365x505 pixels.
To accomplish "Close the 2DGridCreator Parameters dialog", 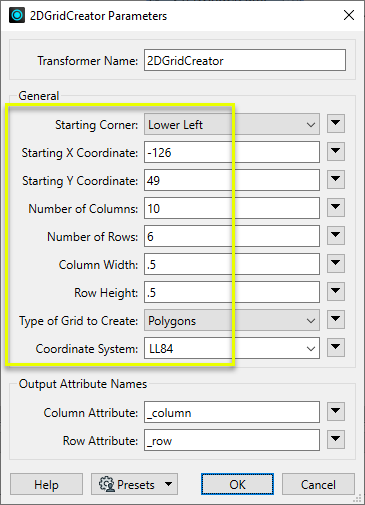I will [x=349, y=15].
